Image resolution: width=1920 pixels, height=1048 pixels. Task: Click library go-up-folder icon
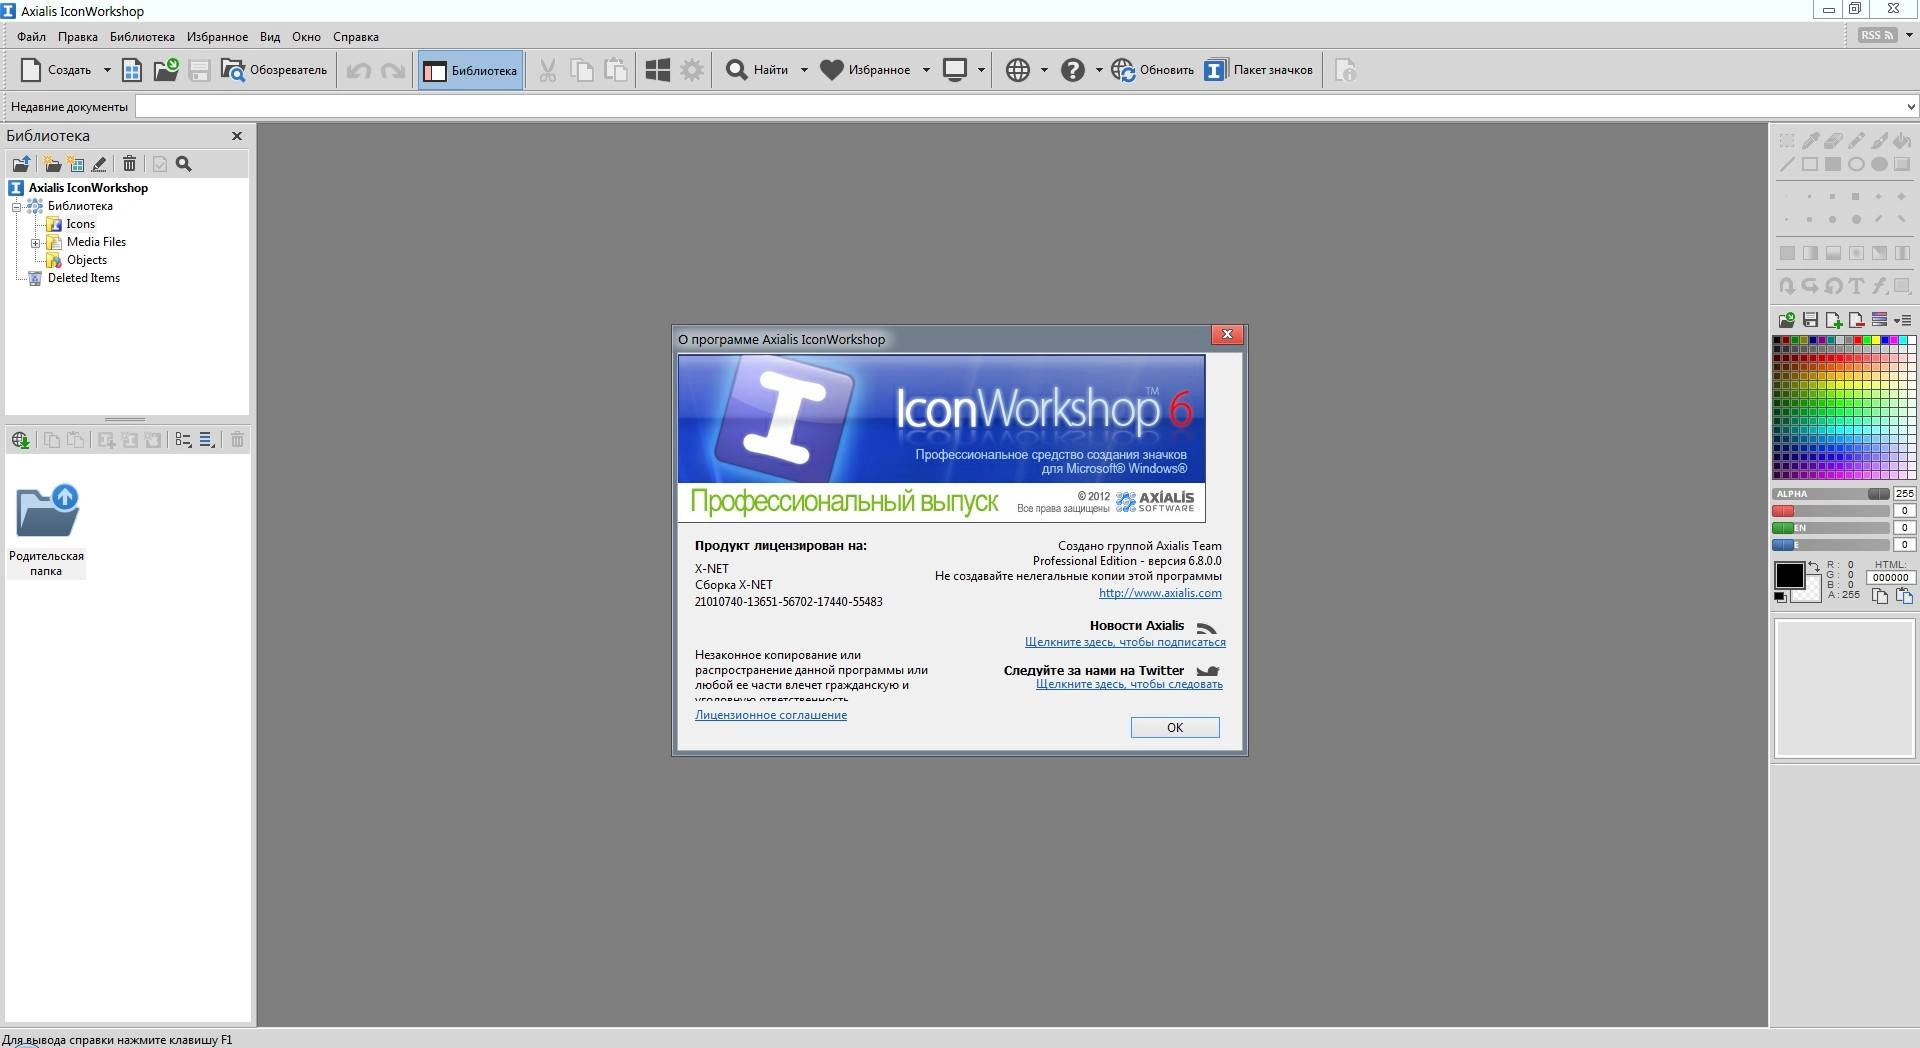21,164
